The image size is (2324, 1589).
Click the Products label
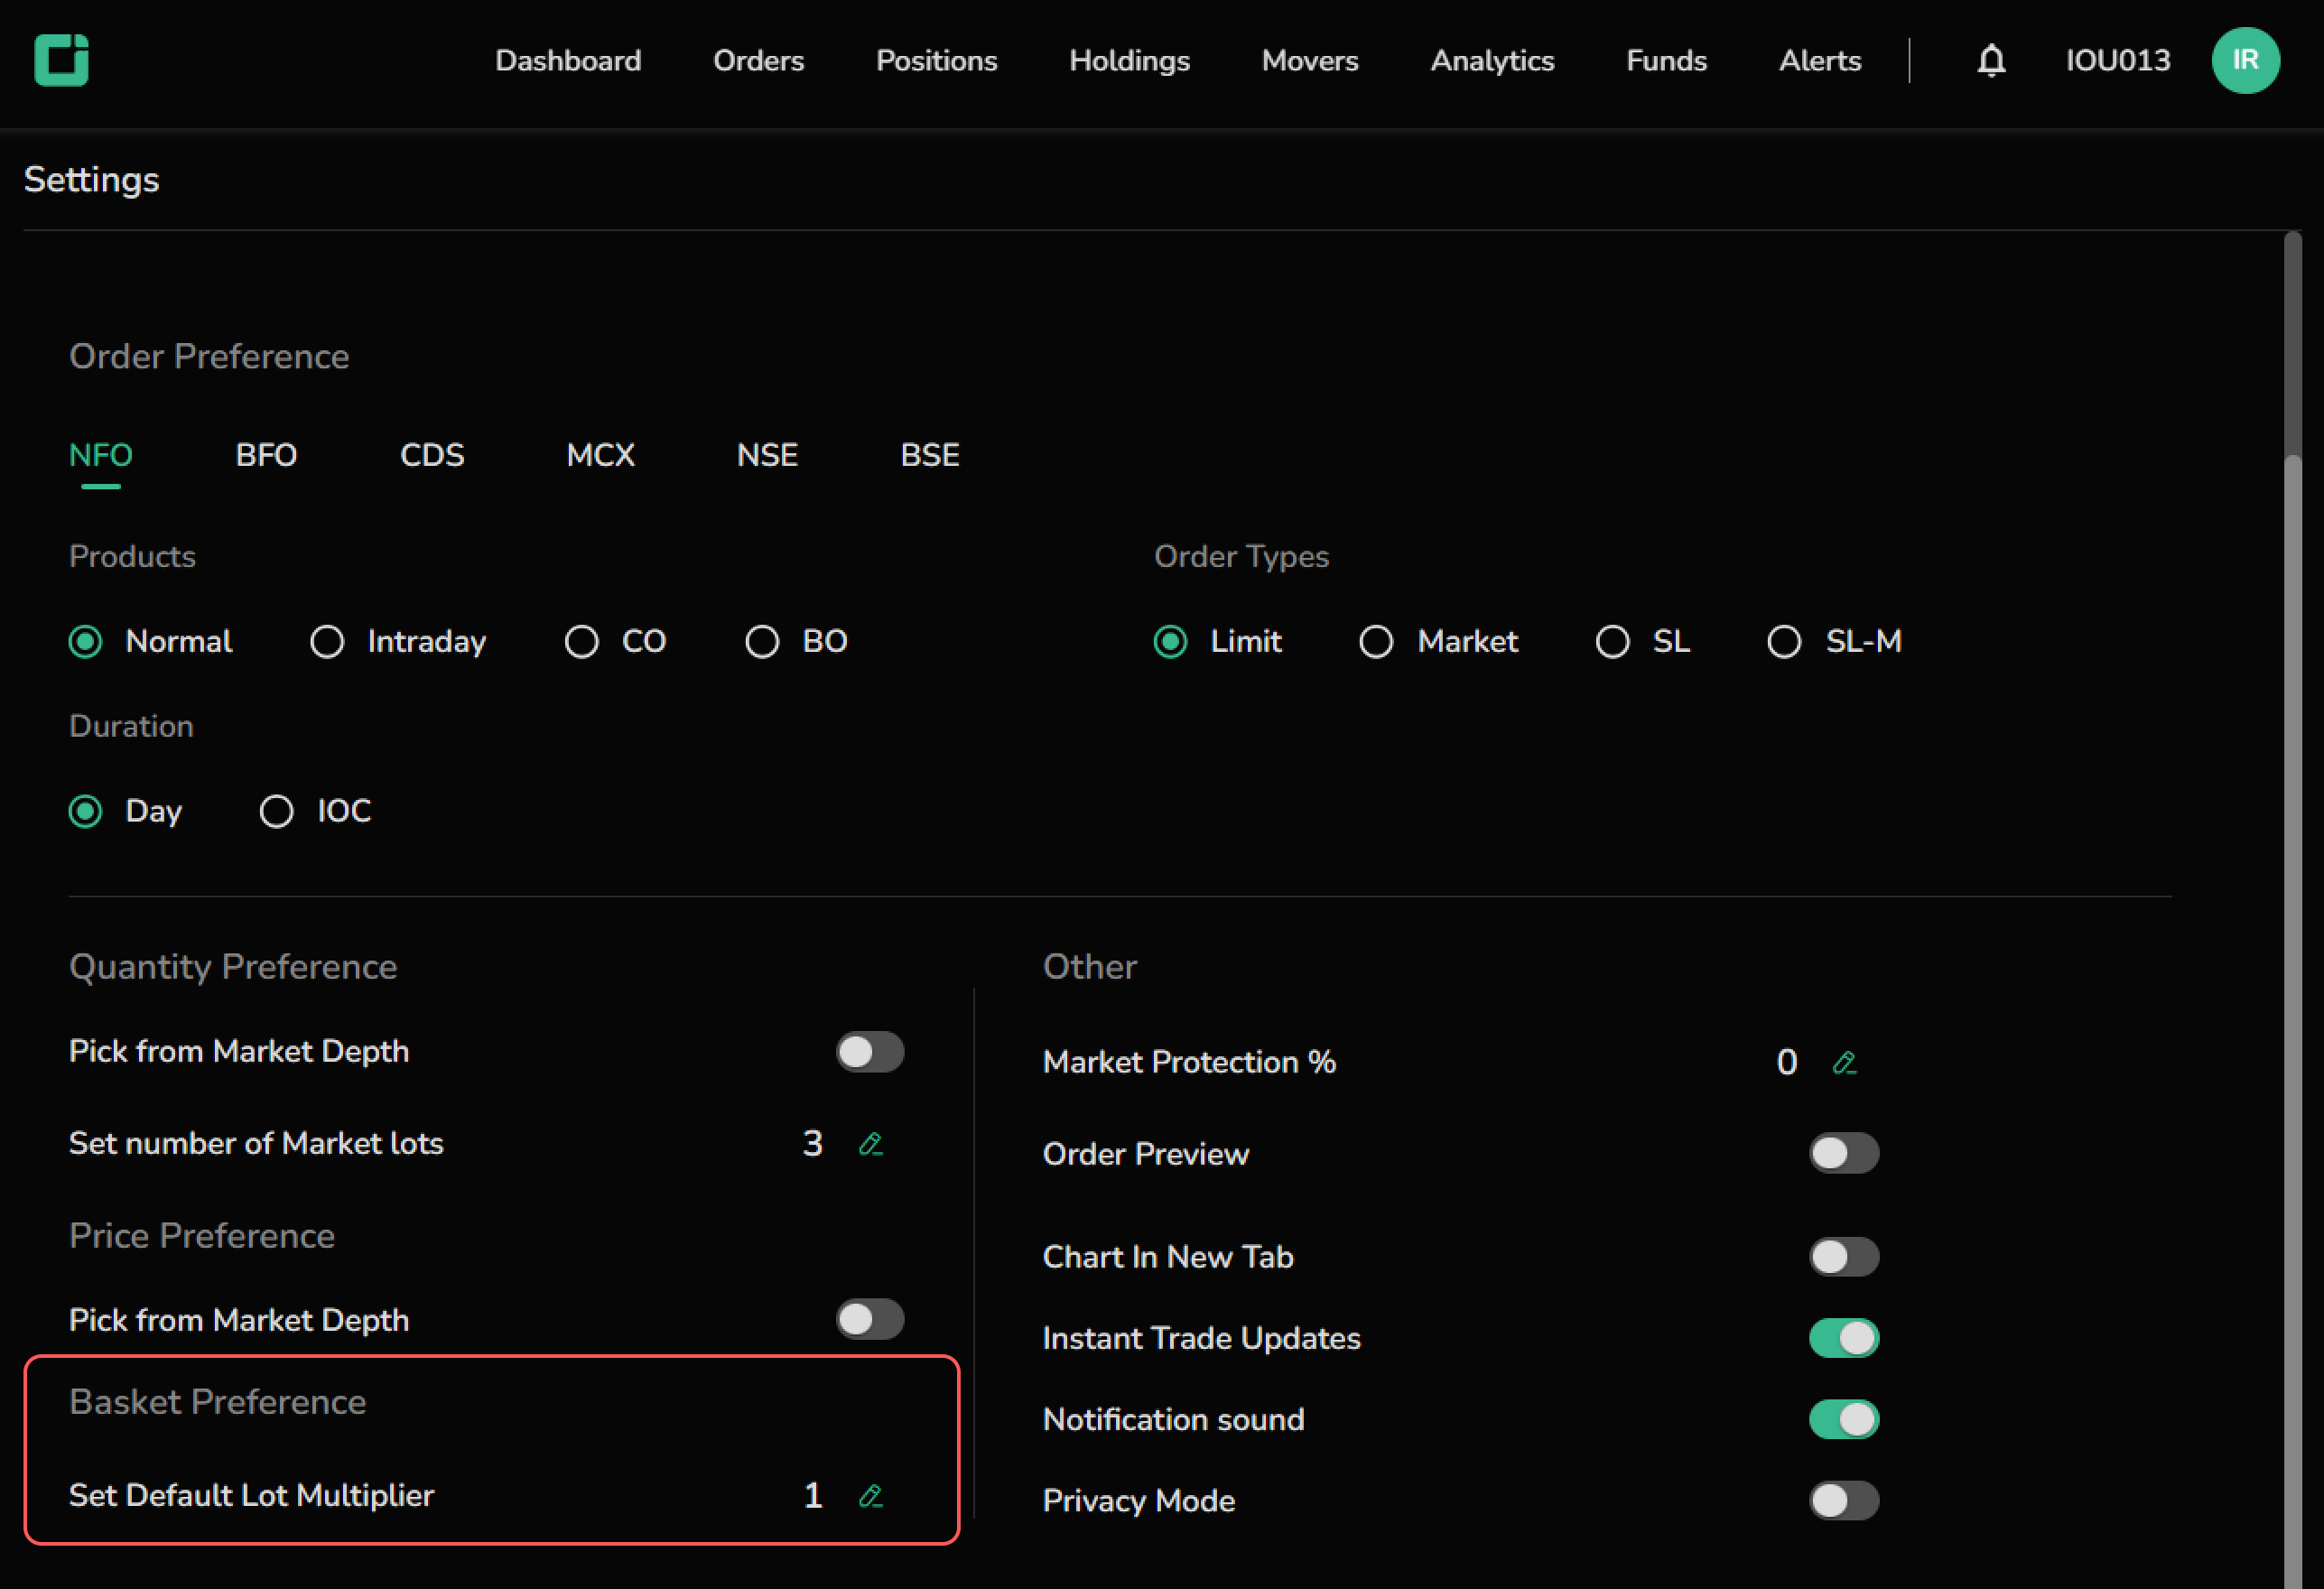click(x=132, y=557)
